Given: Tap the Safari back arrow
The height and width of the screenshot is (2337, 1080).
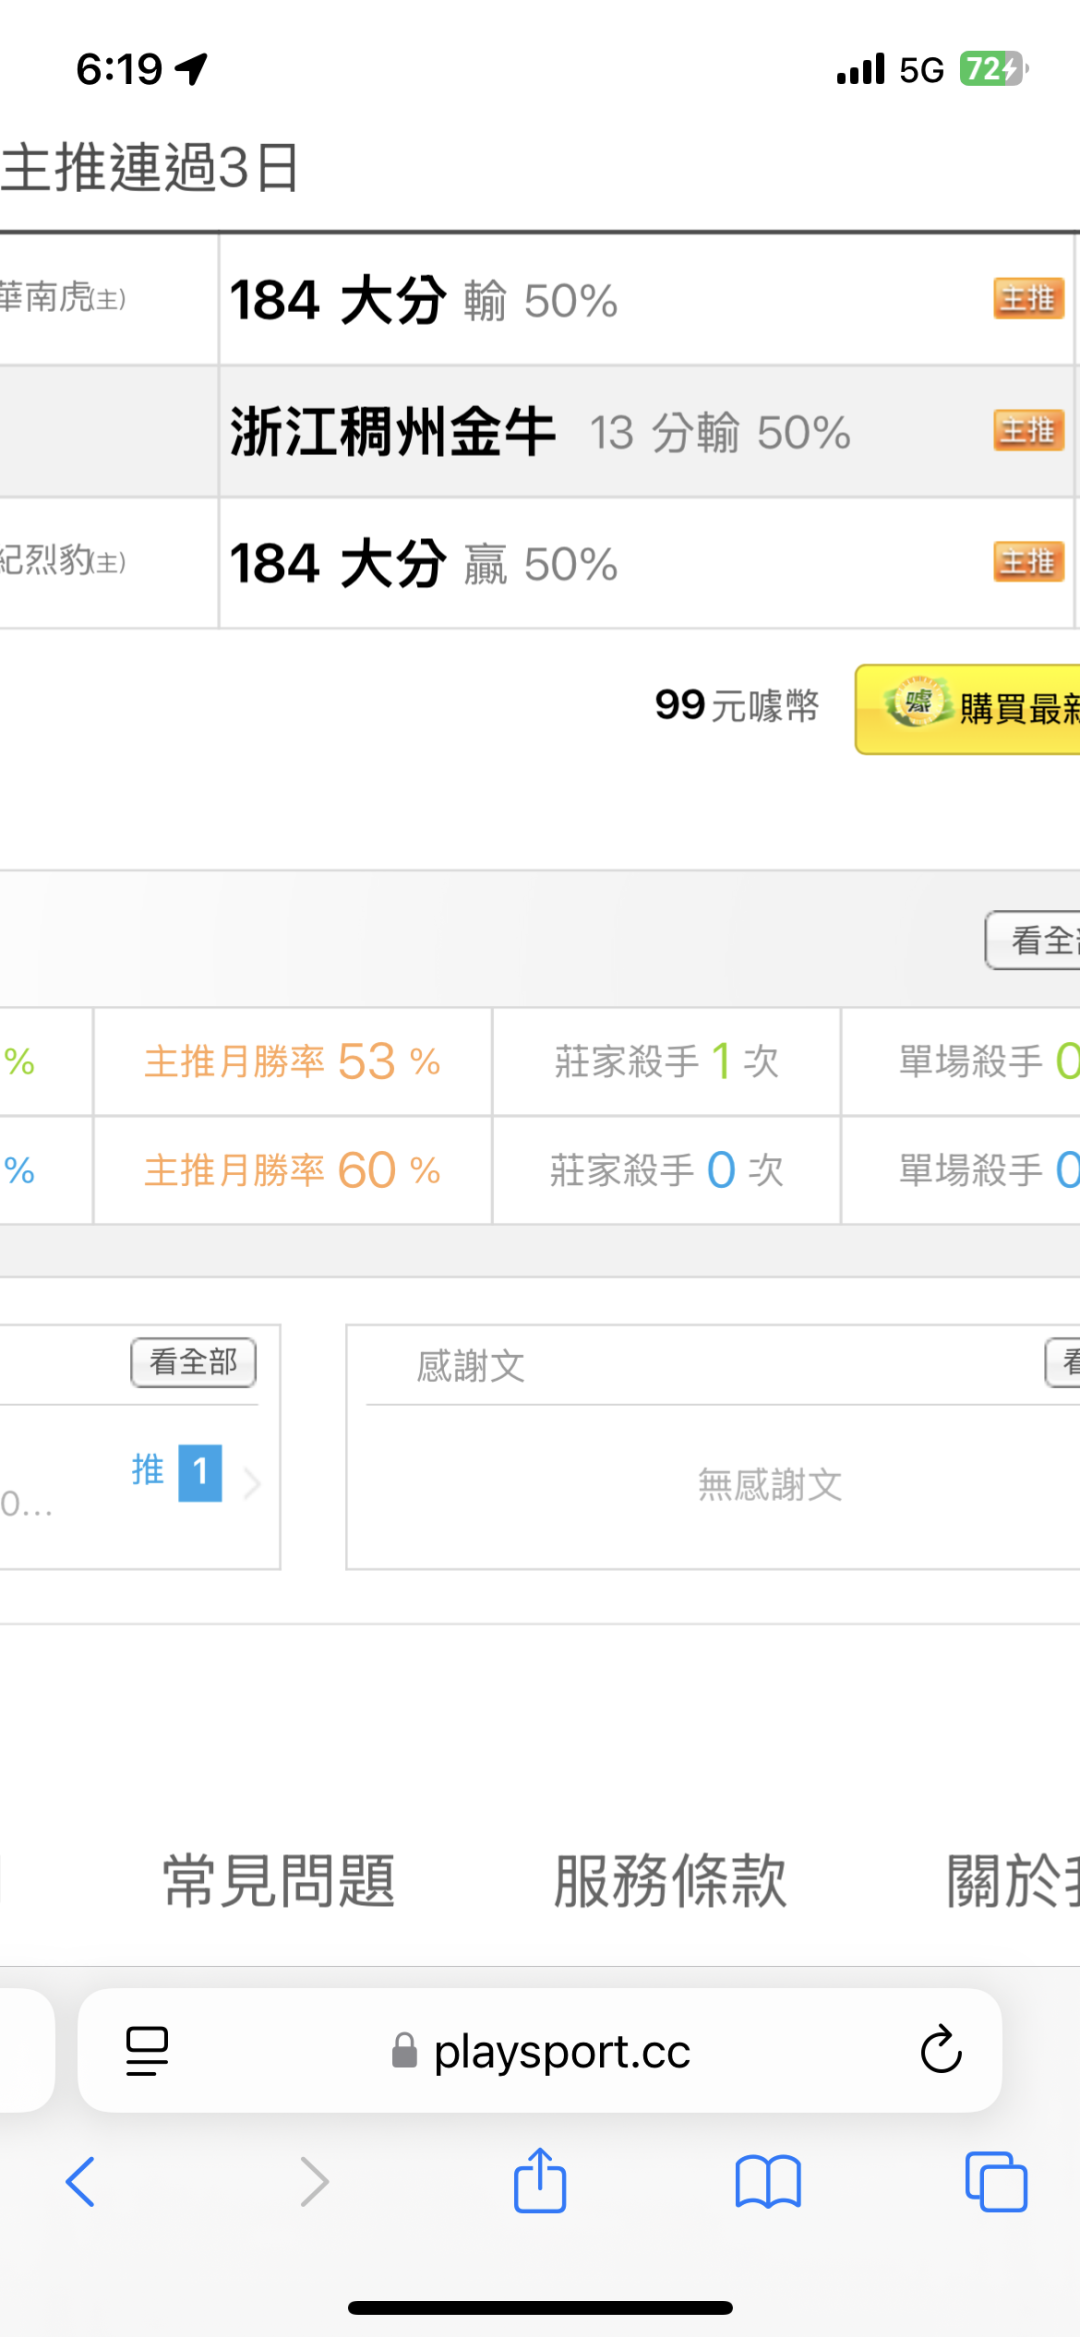Looking at the screenshot, I should click(x=80, y=2181).
